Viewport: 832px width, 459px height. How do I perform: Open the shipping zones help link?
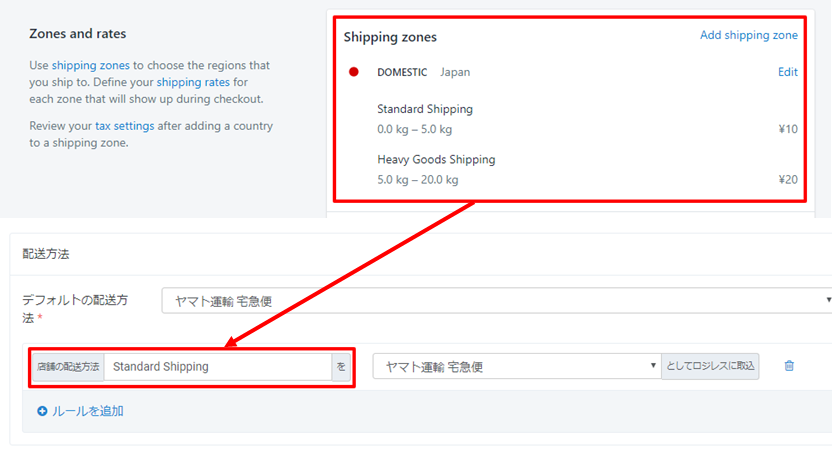(91, 65)
